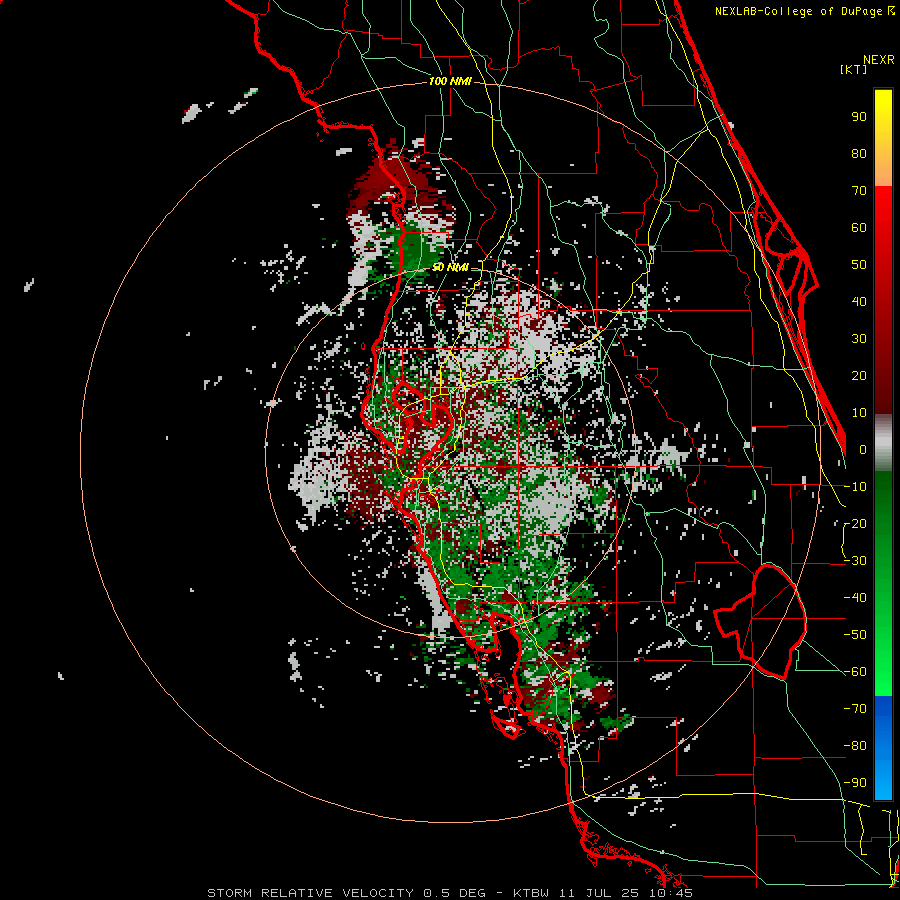Click the Storm Relative Velocity caption text
This screenshot has height=900, width=900.
[x=450, y=893]
